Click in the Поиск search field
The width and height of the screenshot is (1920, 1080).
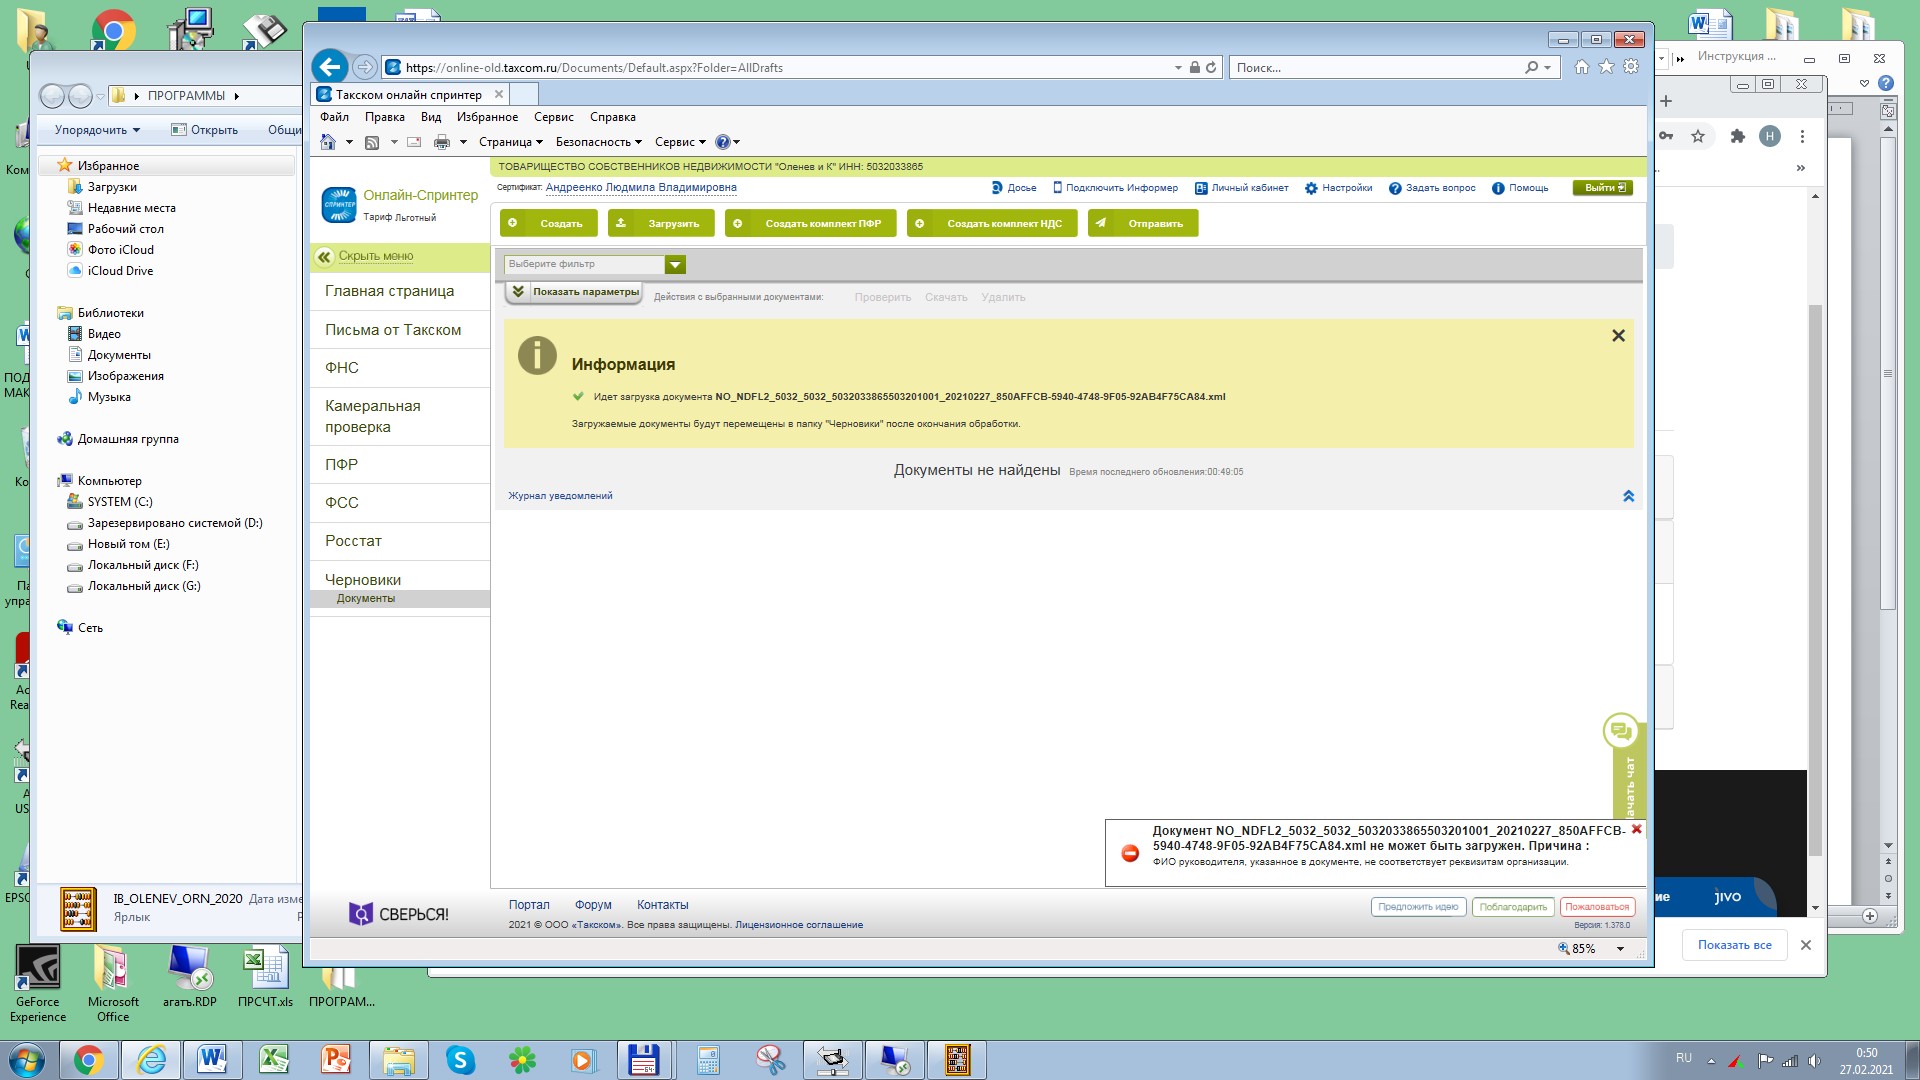coord(1375,68)
